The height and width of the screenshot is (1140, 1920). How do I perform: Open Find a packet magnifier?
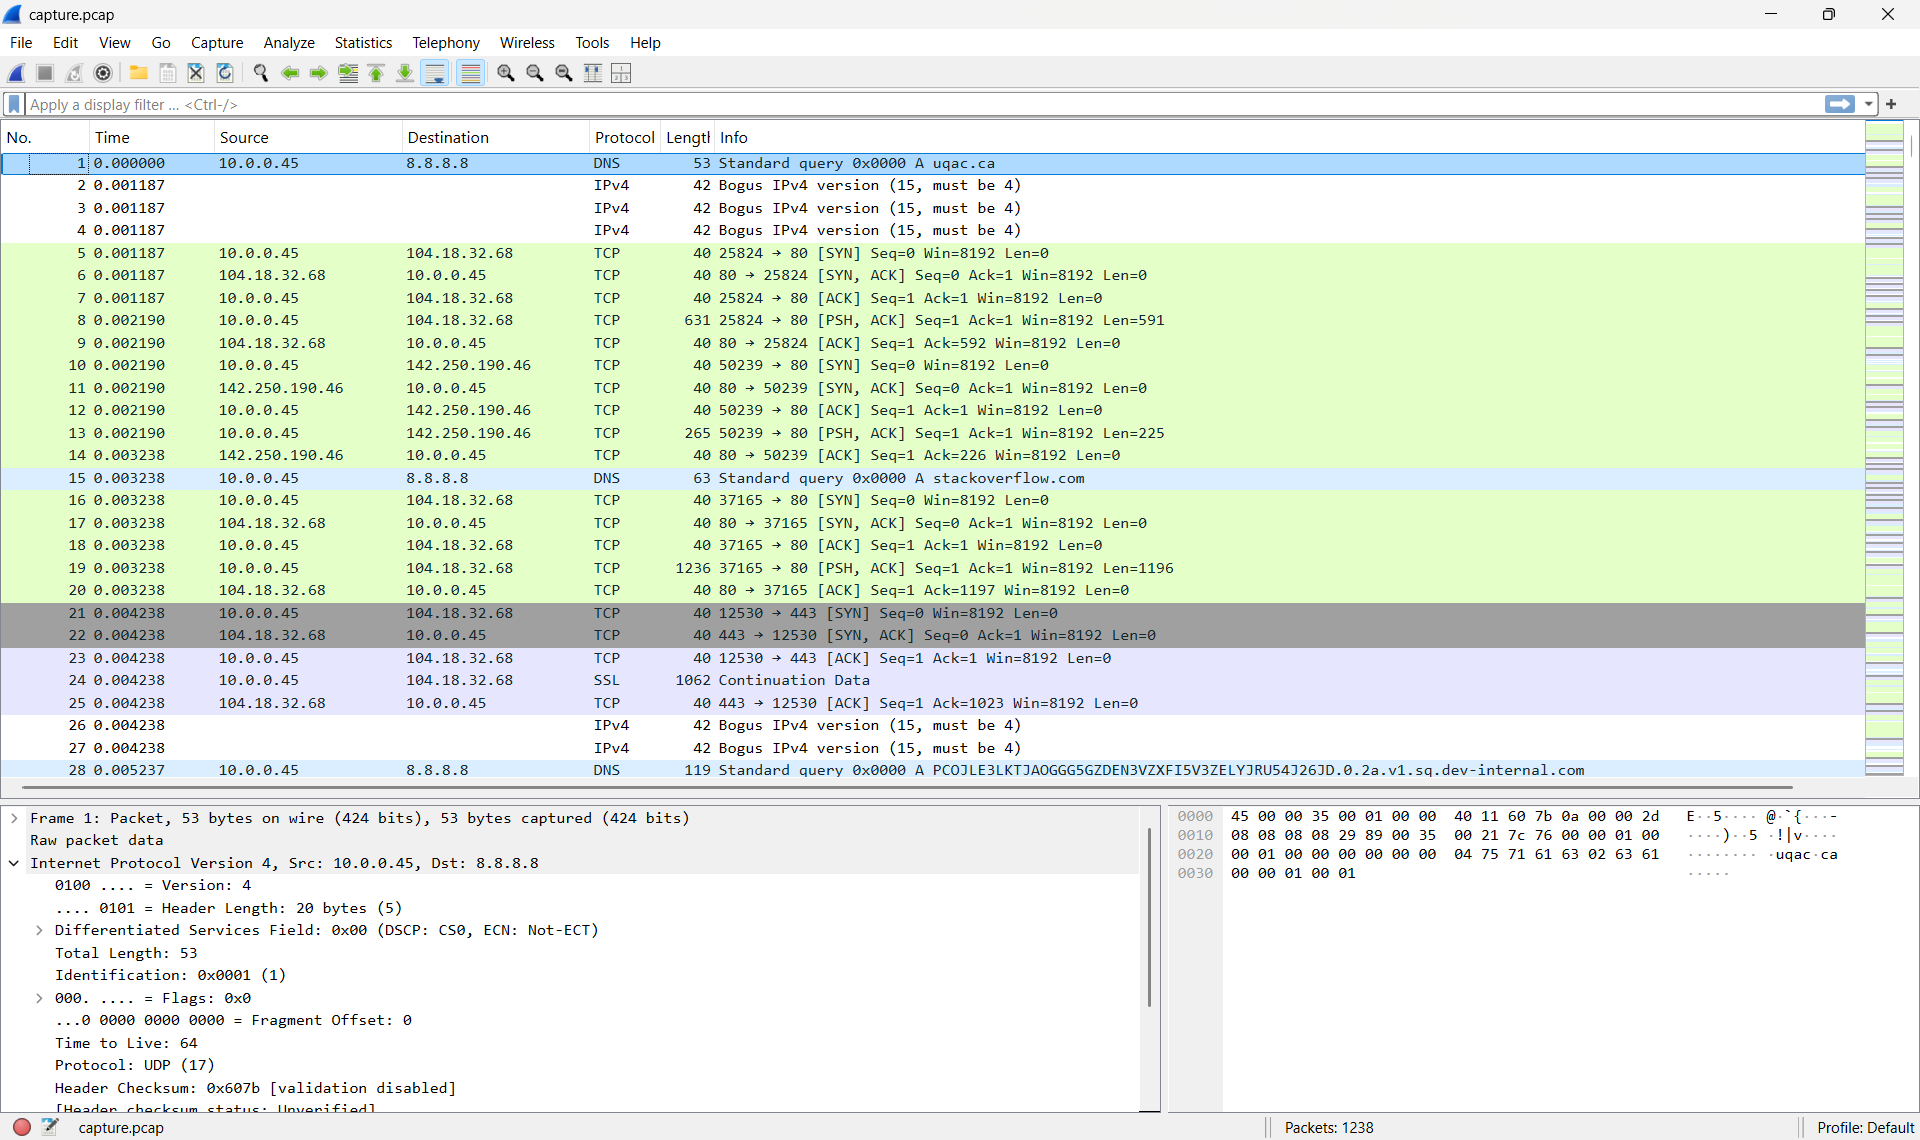point(261,73)
